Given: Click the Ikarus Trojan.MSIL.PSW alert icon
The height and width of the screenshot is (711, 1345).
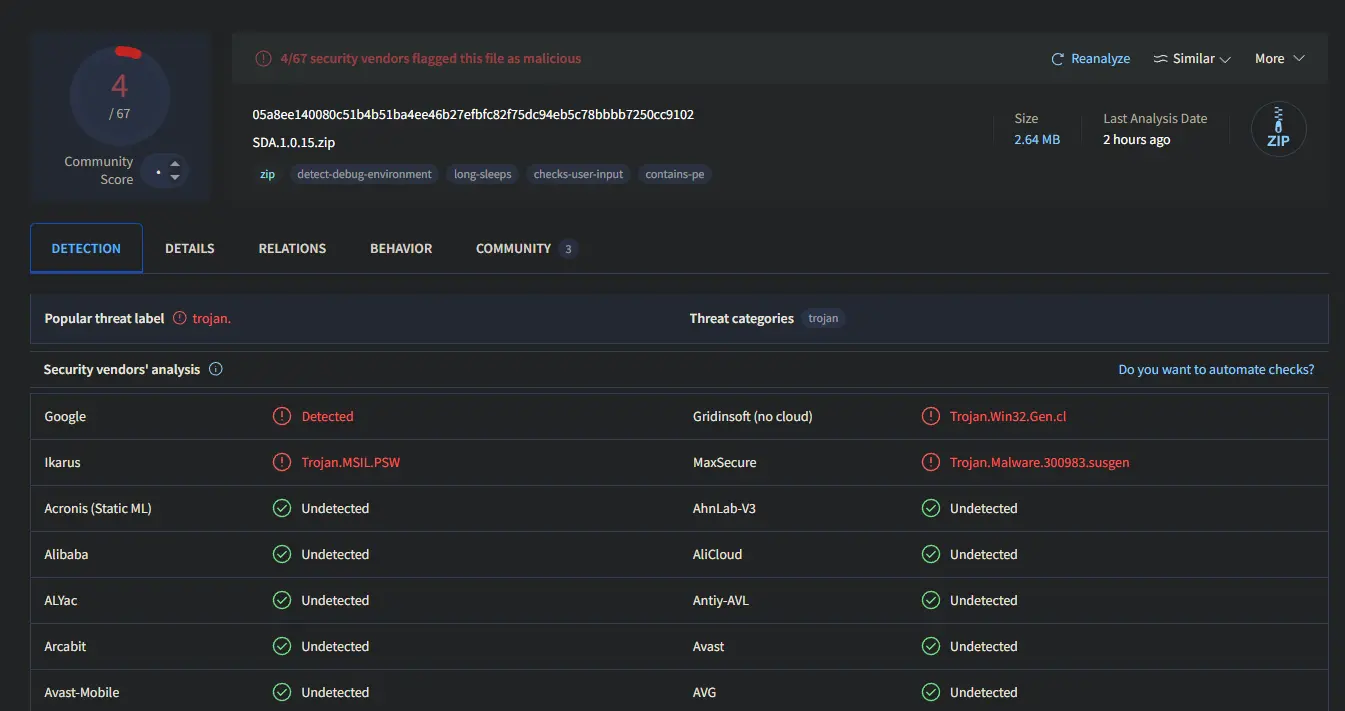Looking at the screenshot, I should [x=282, y=462].
